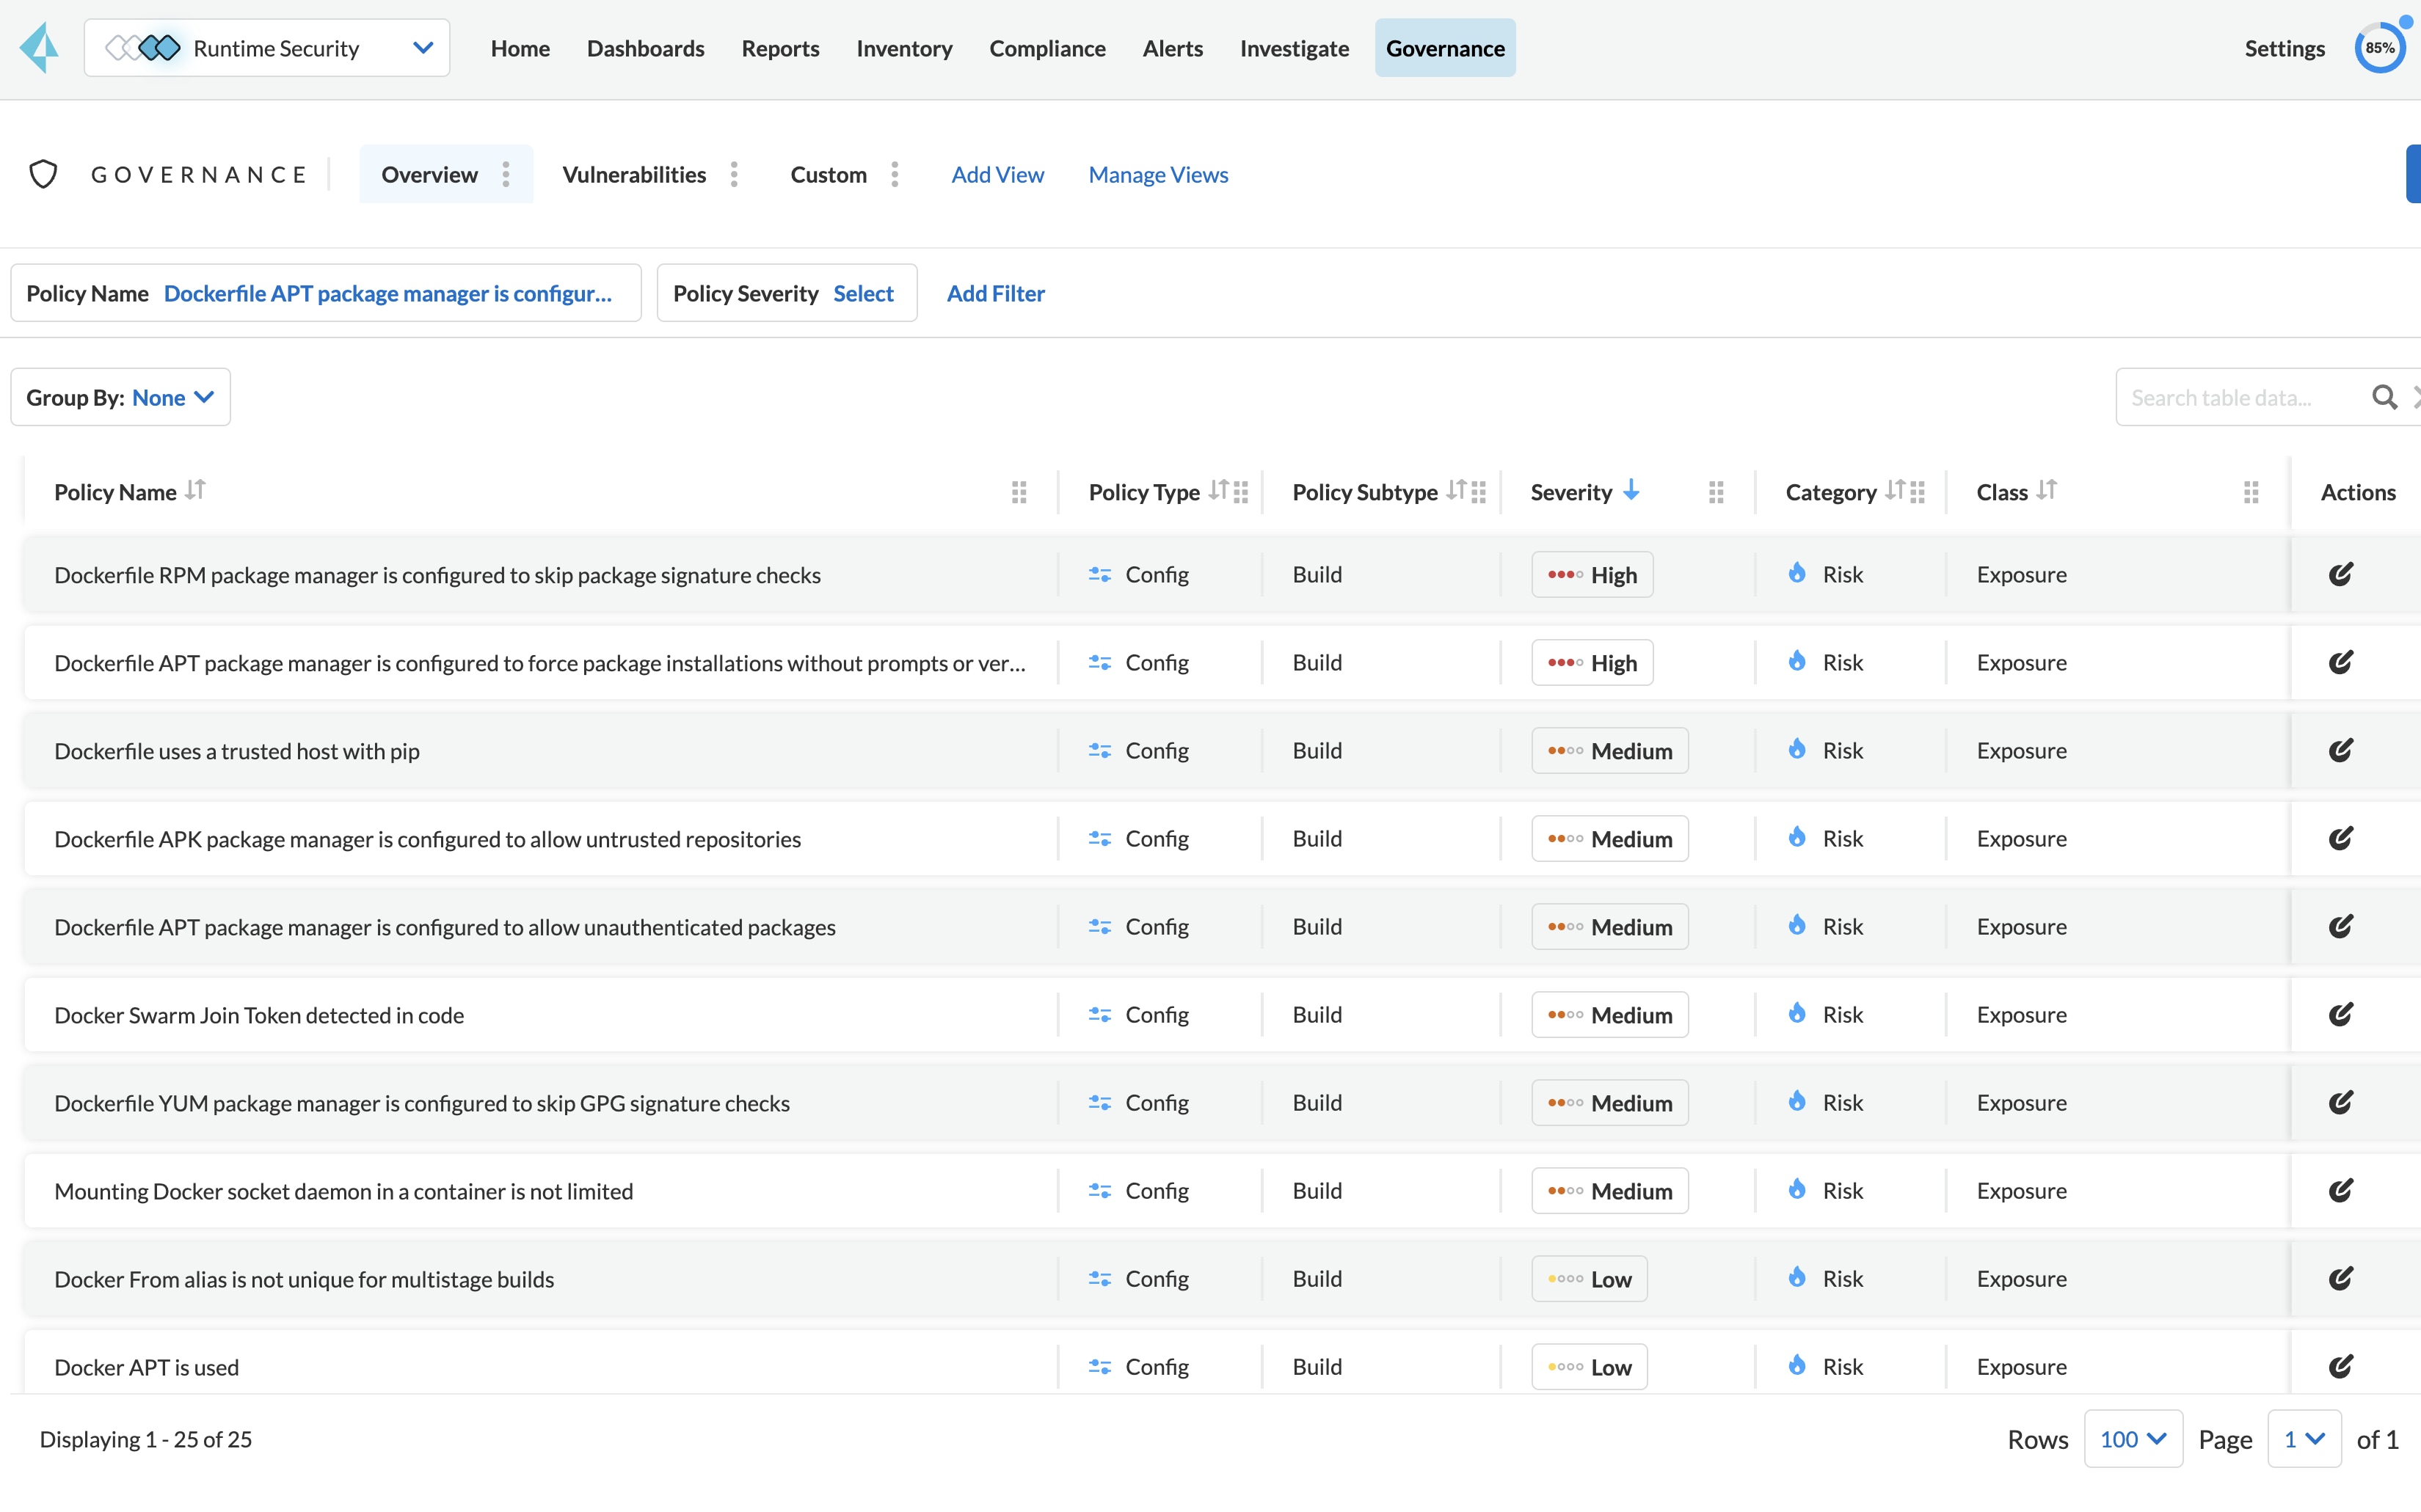The image size is (2421, 1512).
Task: Toggle sort on Class column
Action: (x=2047, y=490)
